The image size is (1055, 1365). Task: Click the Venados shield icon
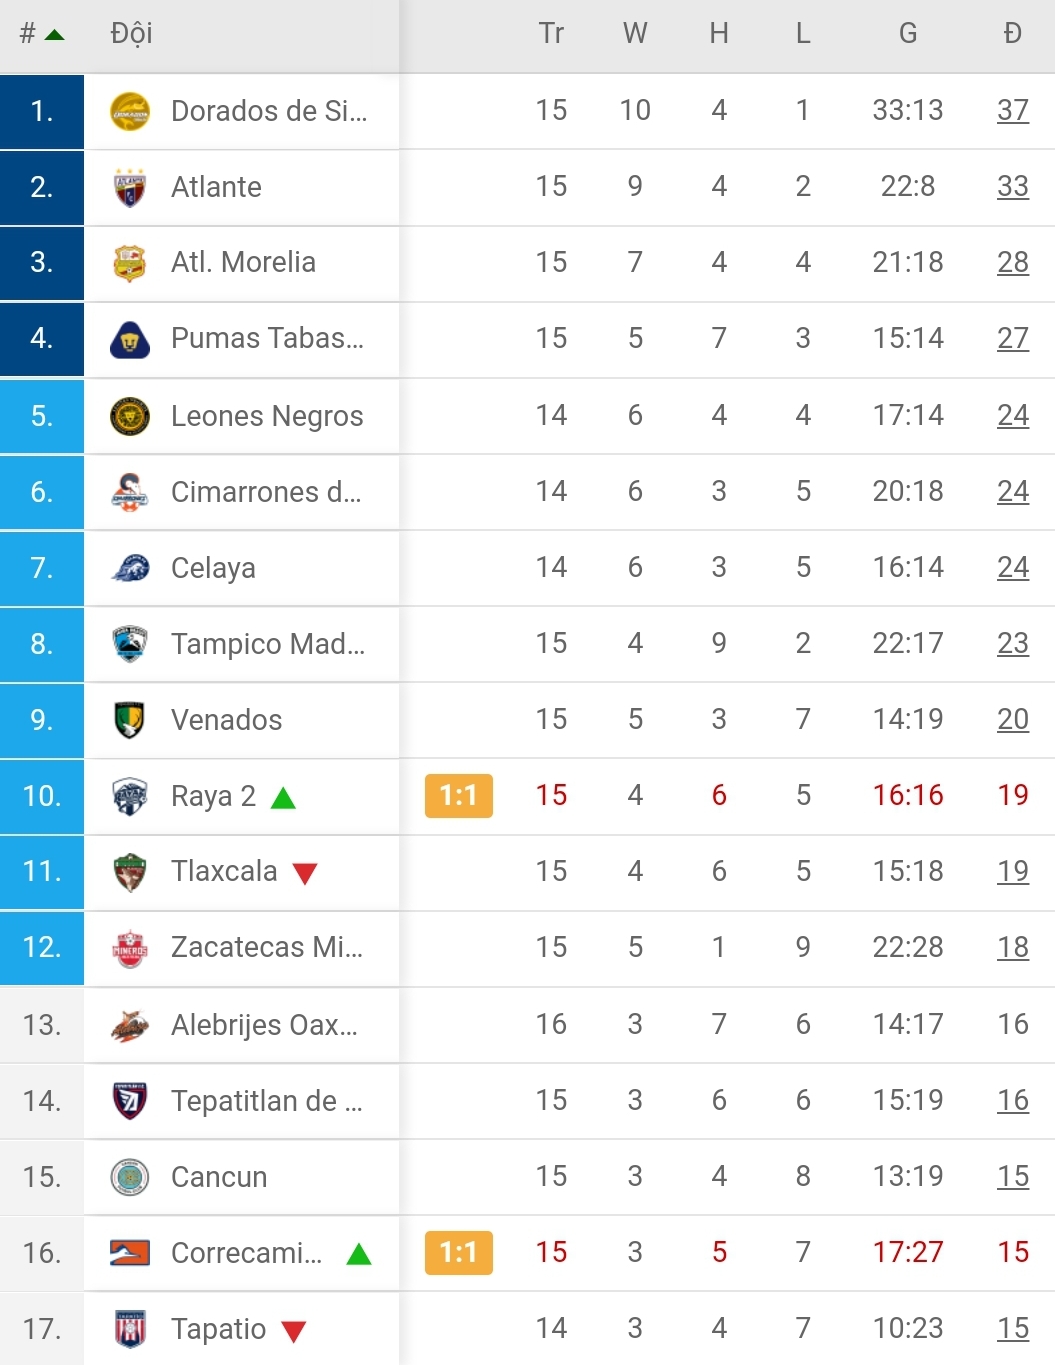click(130, 720)
